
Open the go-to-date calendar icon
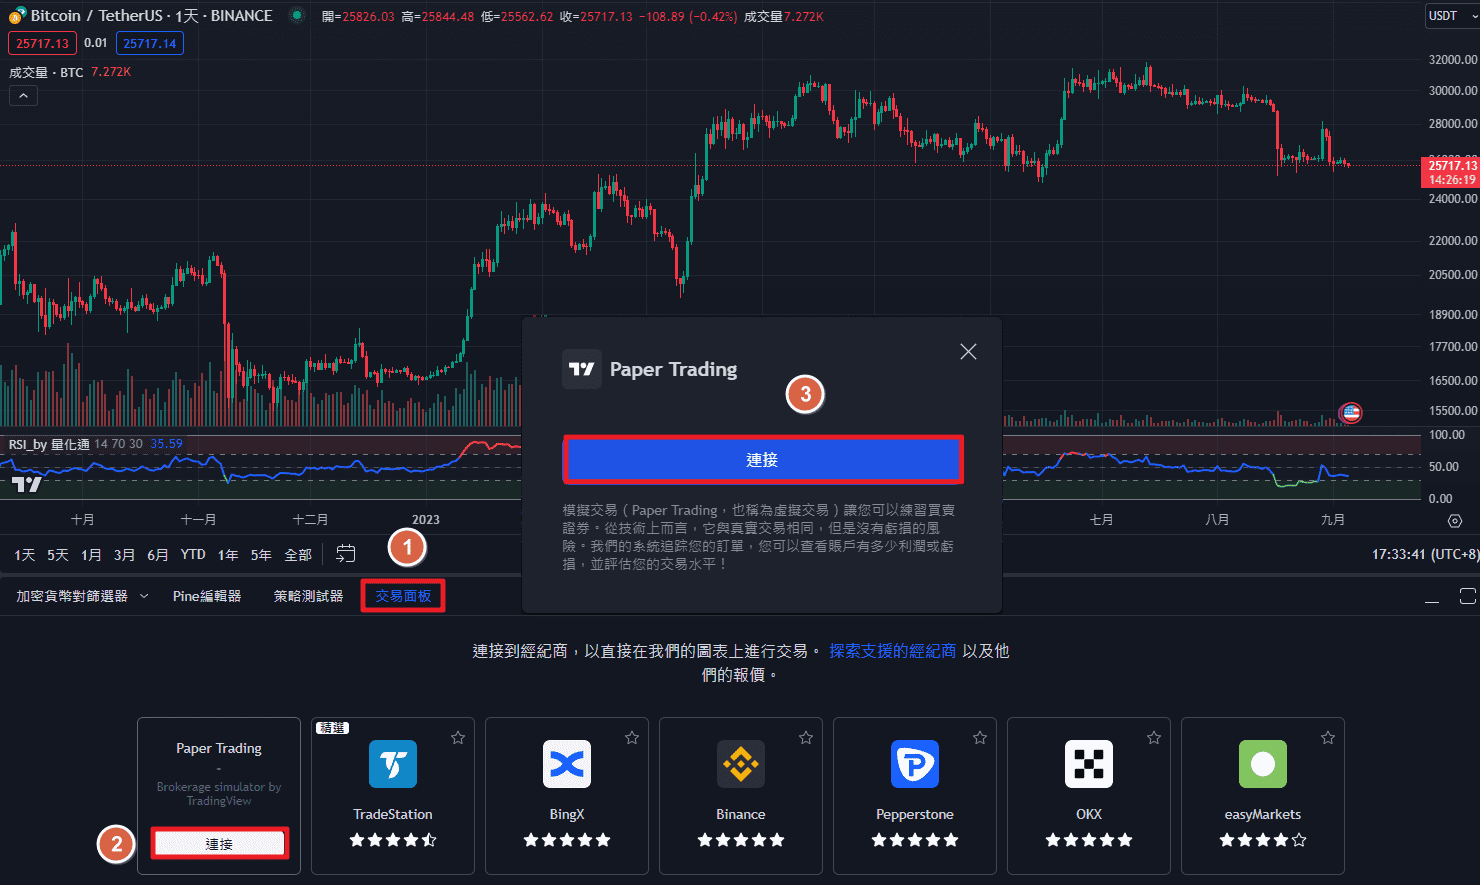[x=345, y=554]
